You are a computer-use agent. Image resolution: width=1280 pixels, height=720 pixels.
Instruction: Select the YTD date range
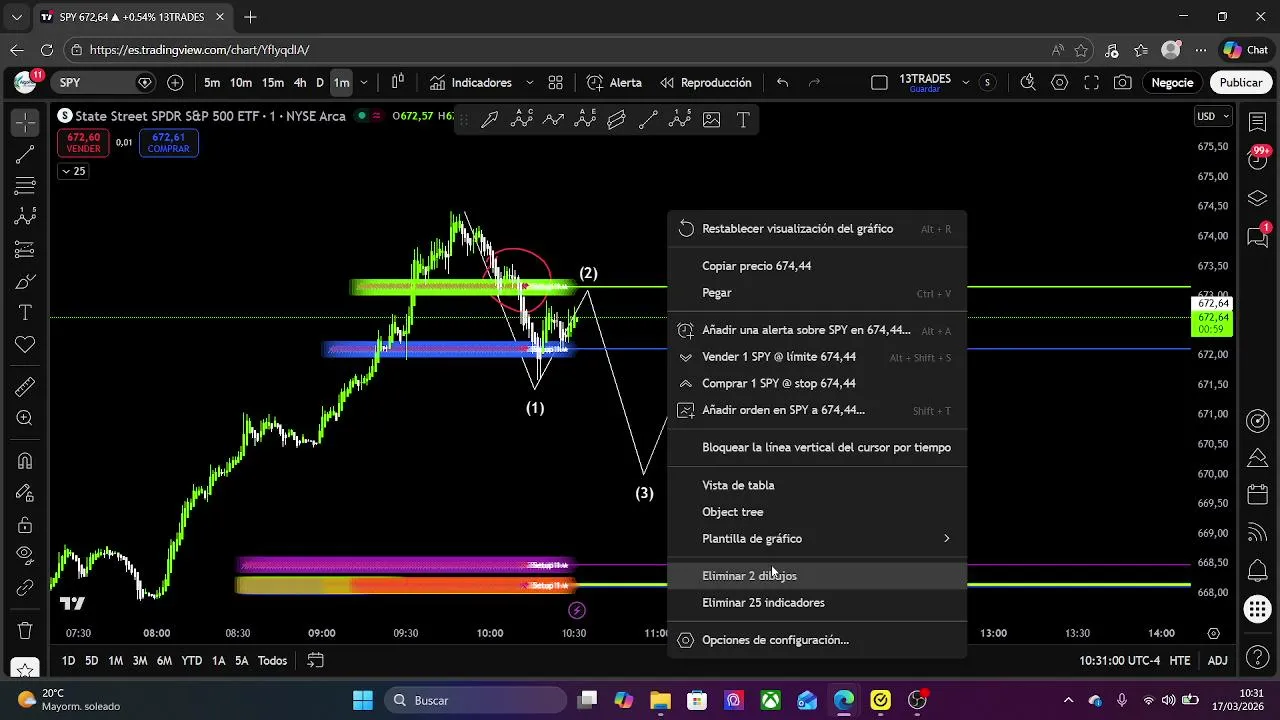pyautogui.click(x=191, y=661)
